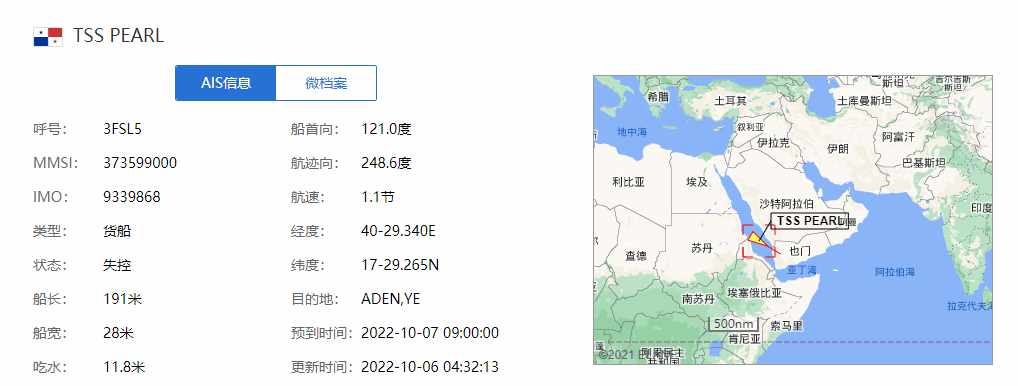Image resolution: width=1018 pixels, height=386 pixels.
Task: Click 阿拉伯海 label on the map
Action: [x=895, y=272]
